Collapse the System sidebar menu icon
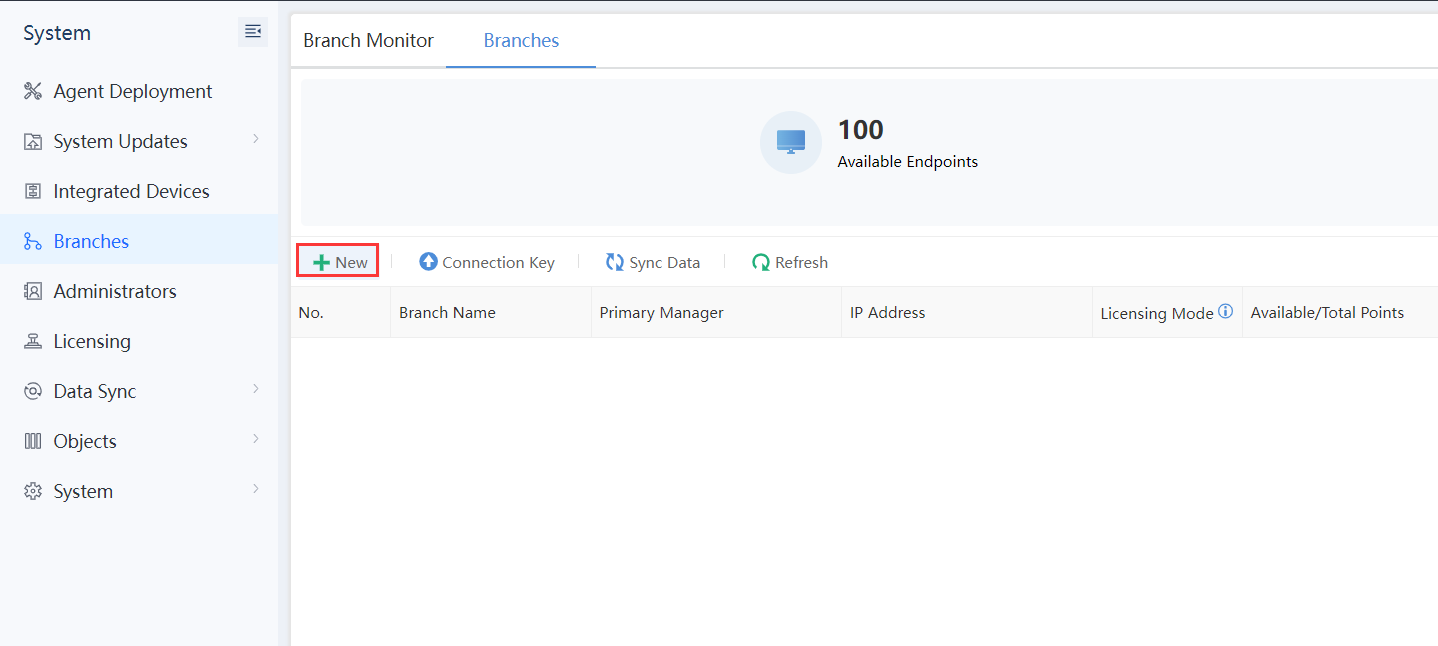 252,32
